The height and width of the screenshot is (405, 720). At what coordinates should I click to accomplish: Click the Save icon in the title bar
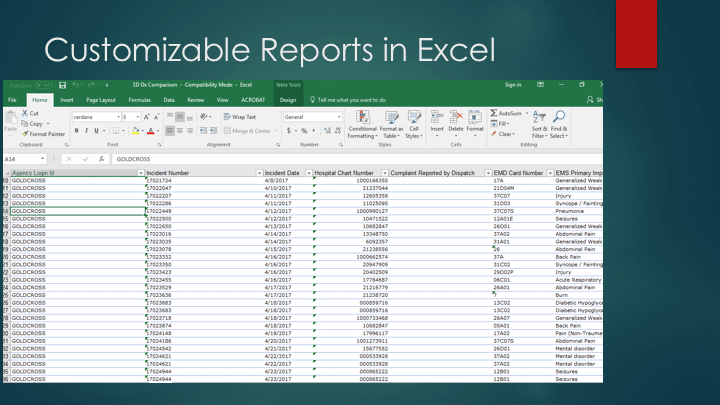[62, 86]
